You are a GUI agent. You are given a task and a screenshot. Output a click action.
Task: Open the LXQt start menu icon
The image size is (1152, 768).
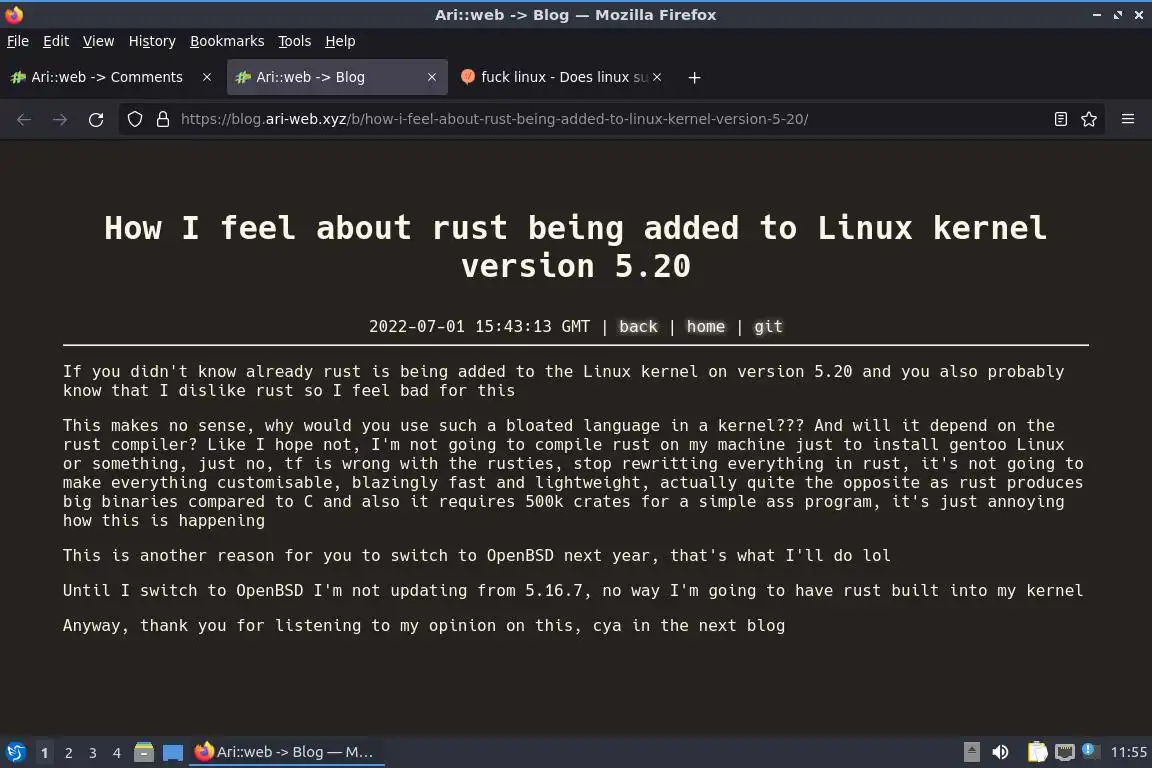pyautogui.click(x=15, y=752)
